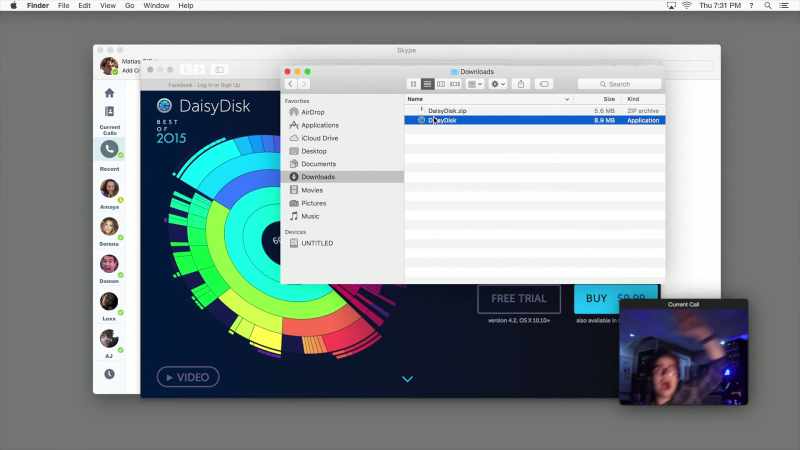Open Skype Home icon
Screen dimensions: 800x450
tap(109, 93)
